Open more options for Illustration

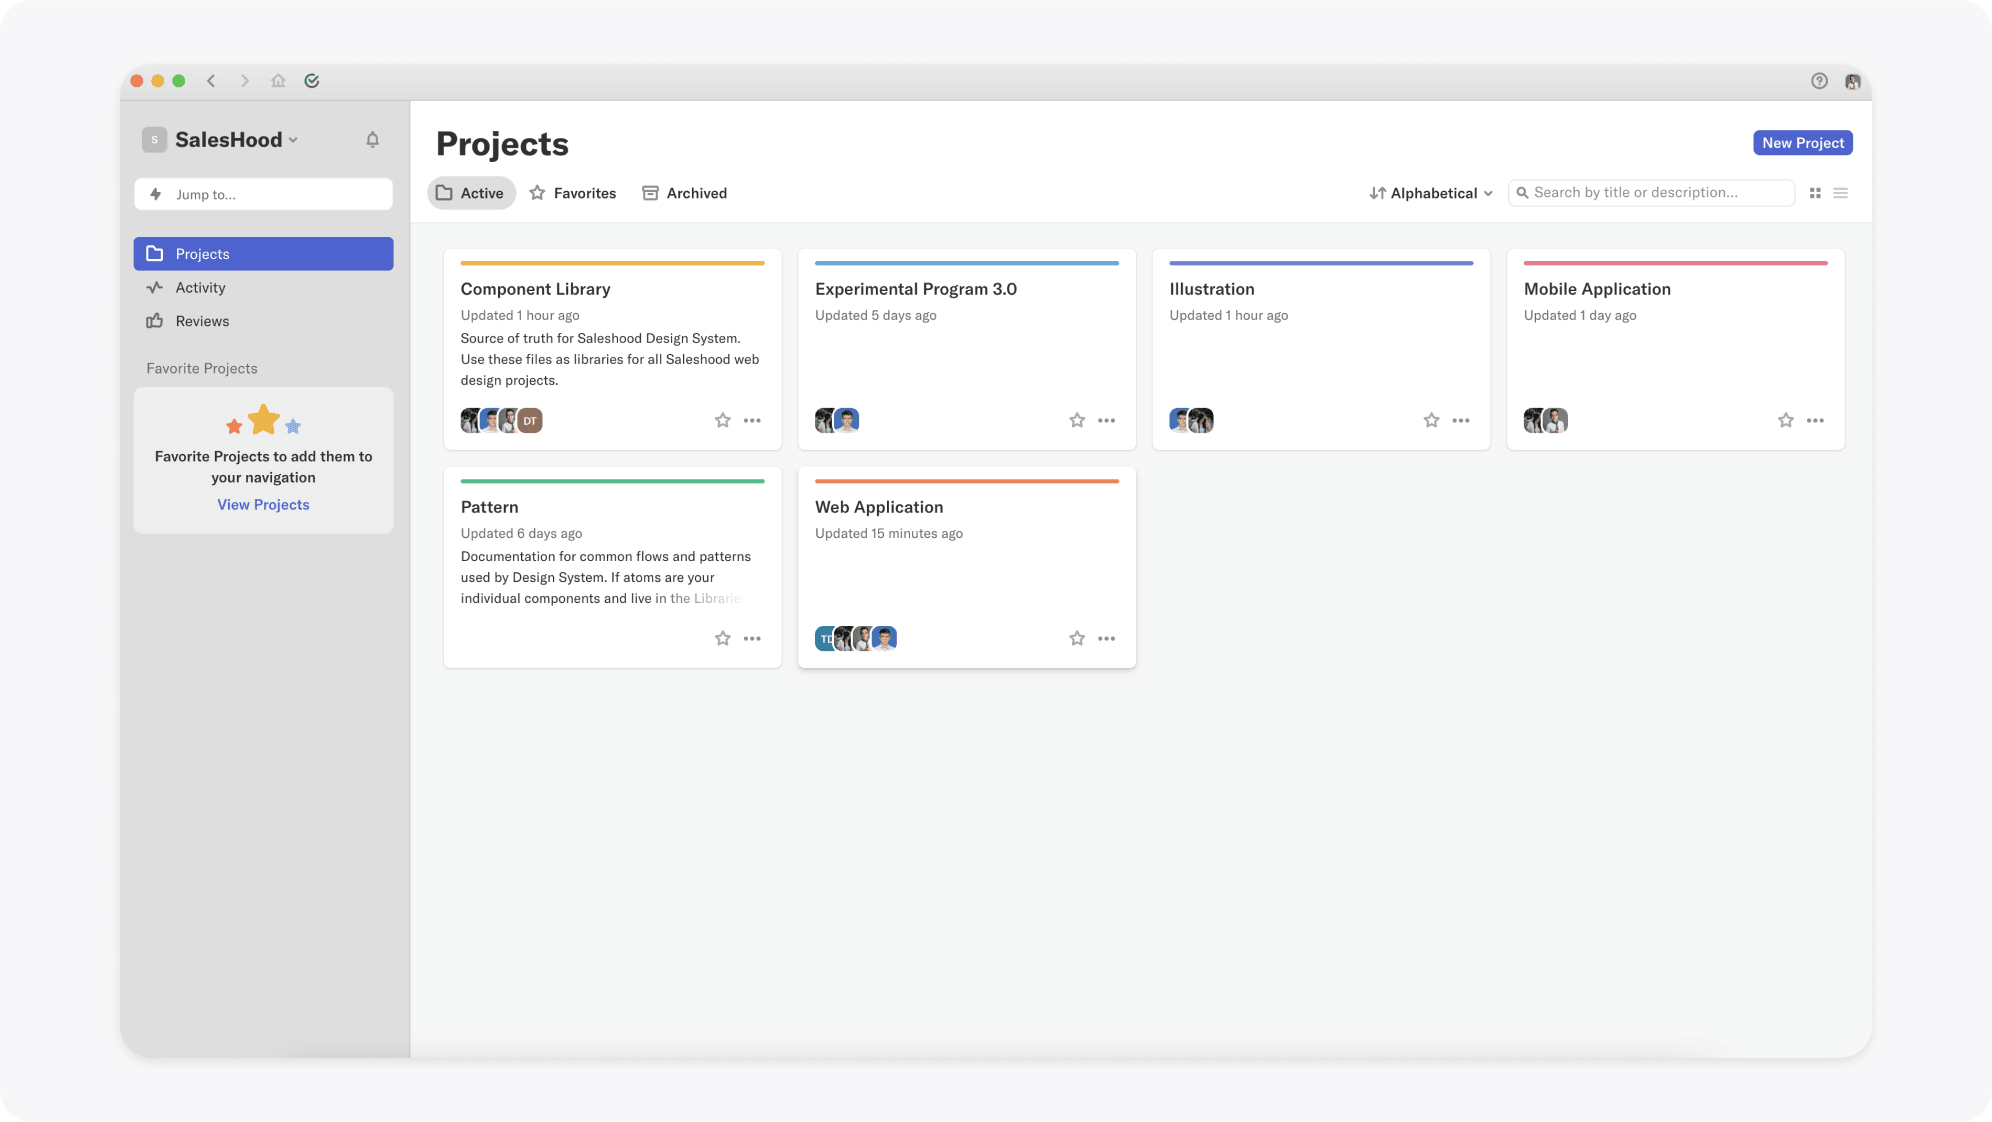tap(1461, 421)
